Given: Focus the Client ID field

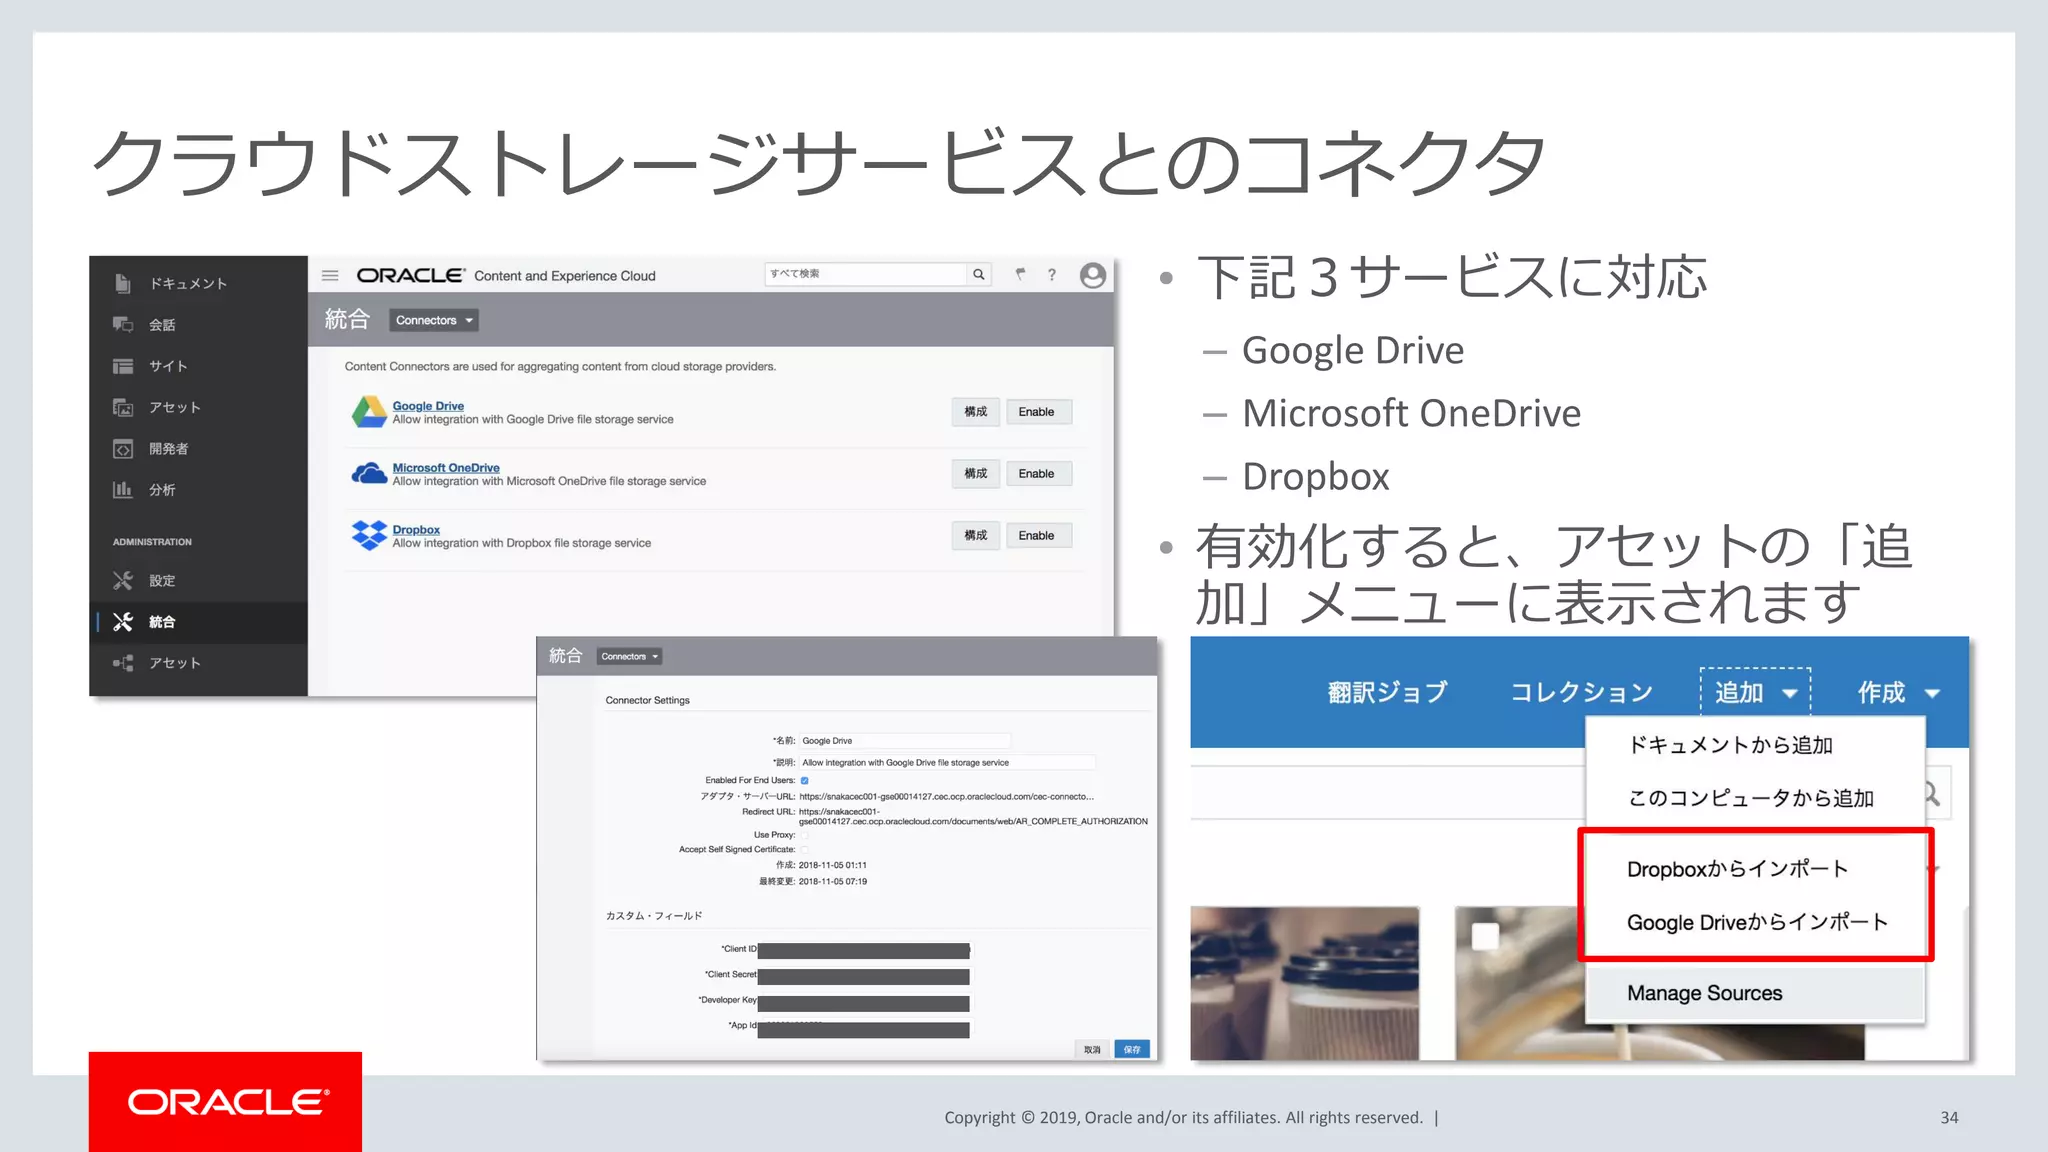Looking at the screenshot, I should 864,951.
